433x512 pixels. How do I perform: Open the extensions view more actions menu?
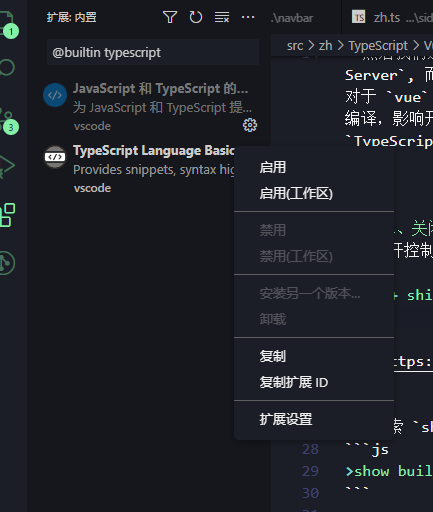tap(248, 17)
